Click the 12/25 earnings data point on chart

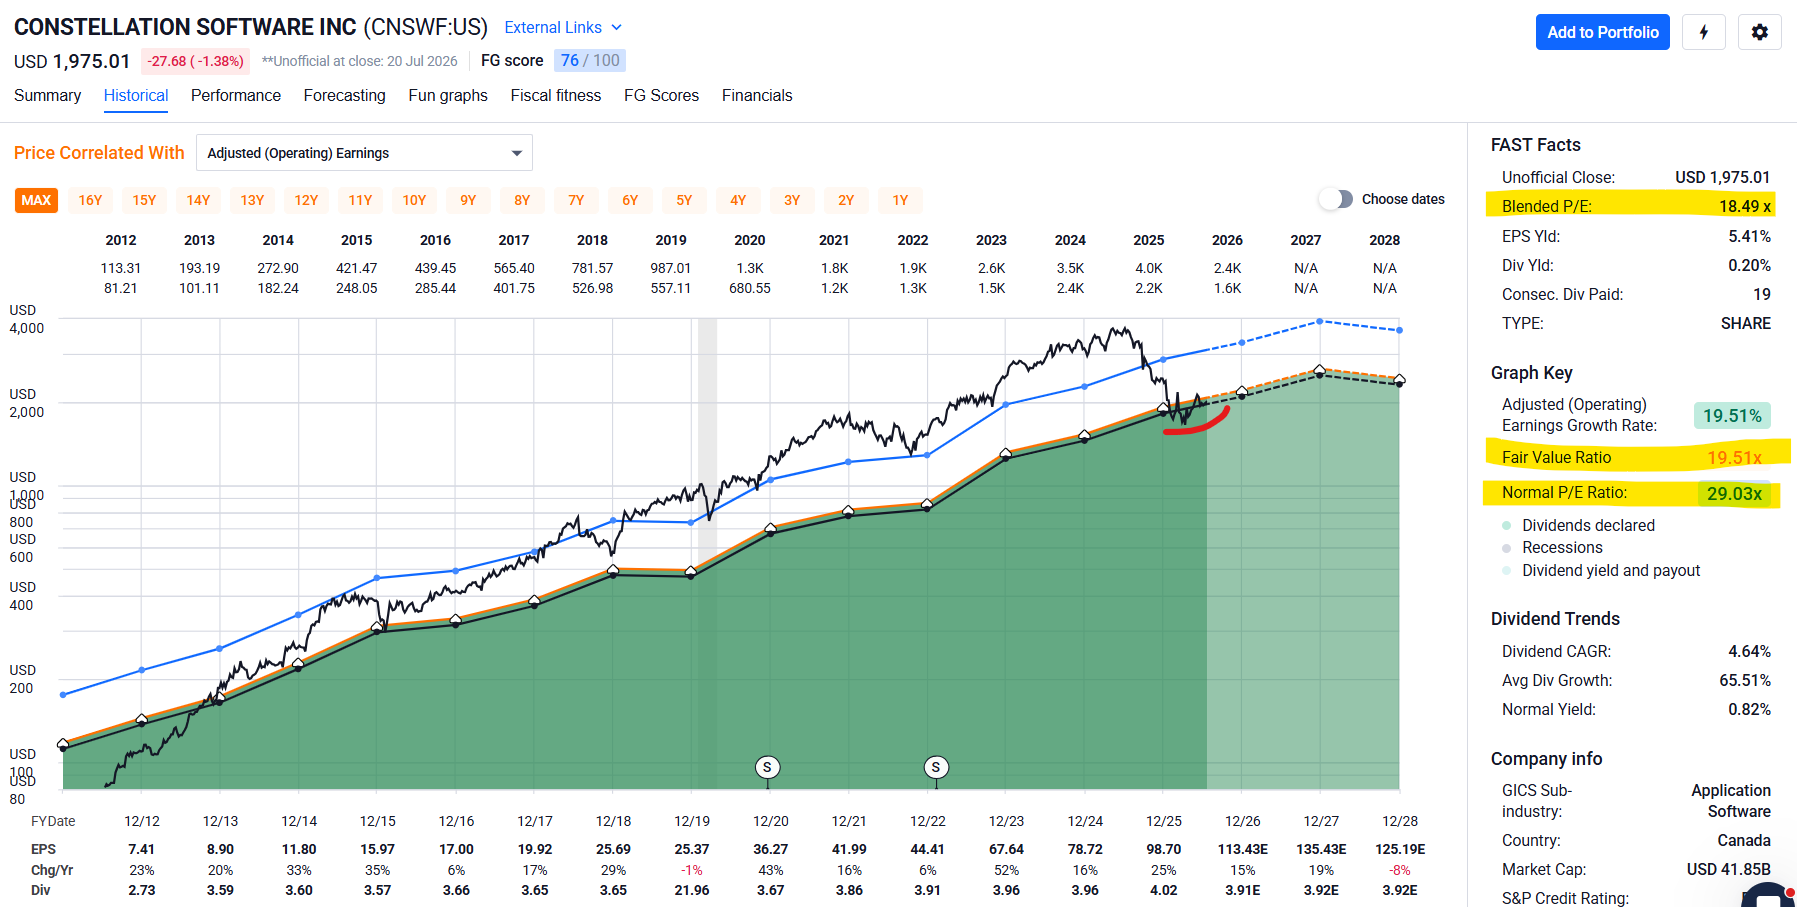[1163, 408]
